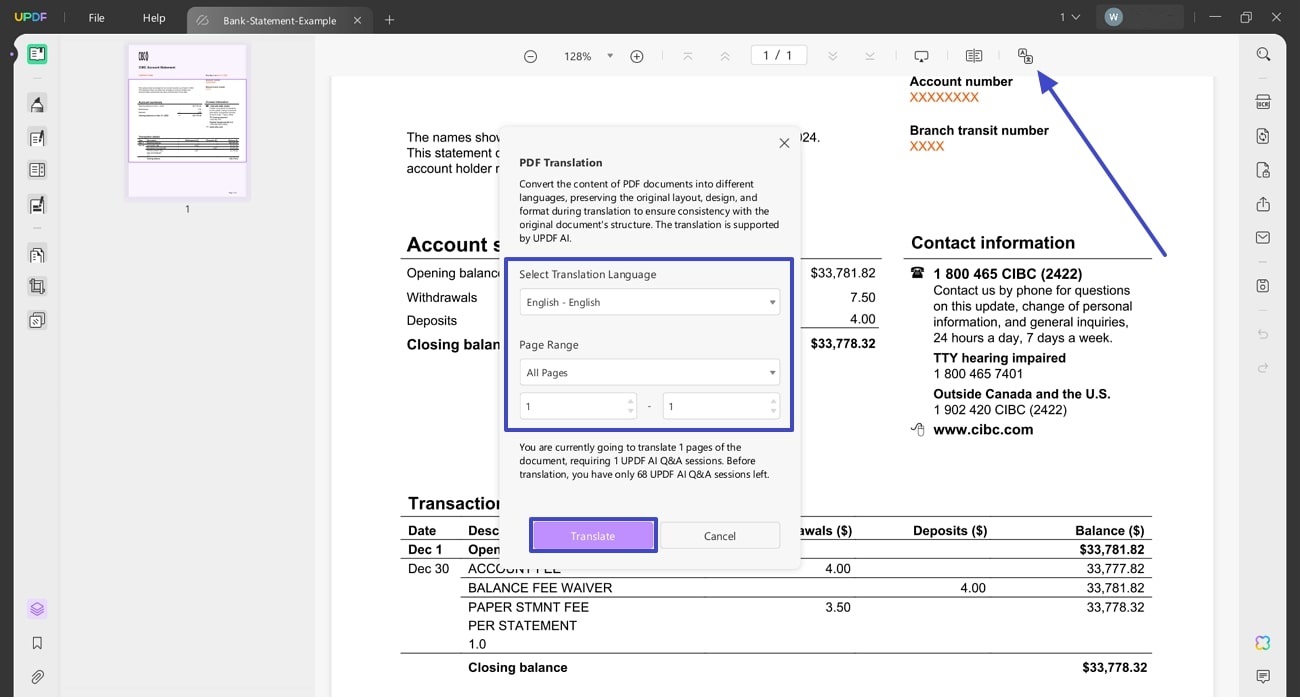Redo the last action
This screenshot has height=697, width=1300.
1263,368
